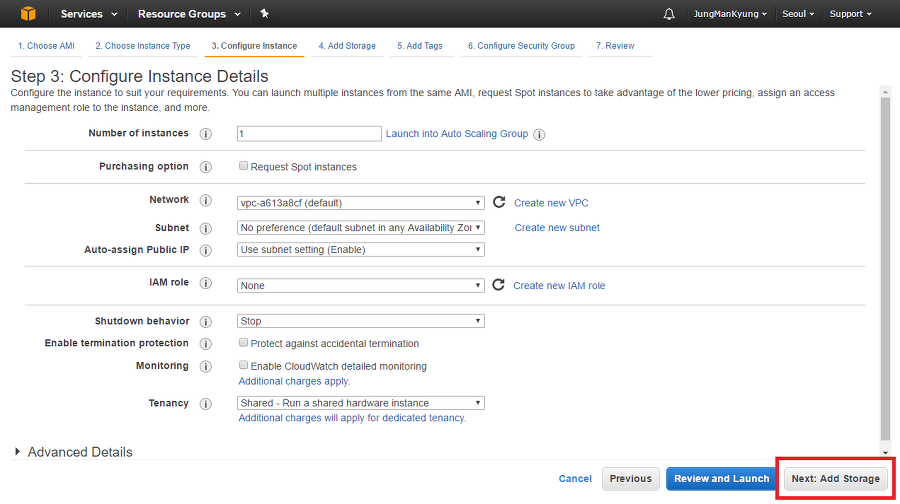Open the Shutdown behavior dropdown

[x=361, y=322]
